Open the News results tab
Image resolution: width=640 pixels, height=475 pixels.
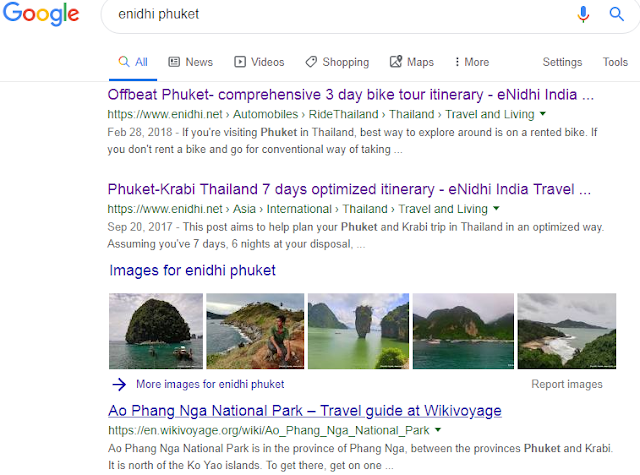point(191,62)
